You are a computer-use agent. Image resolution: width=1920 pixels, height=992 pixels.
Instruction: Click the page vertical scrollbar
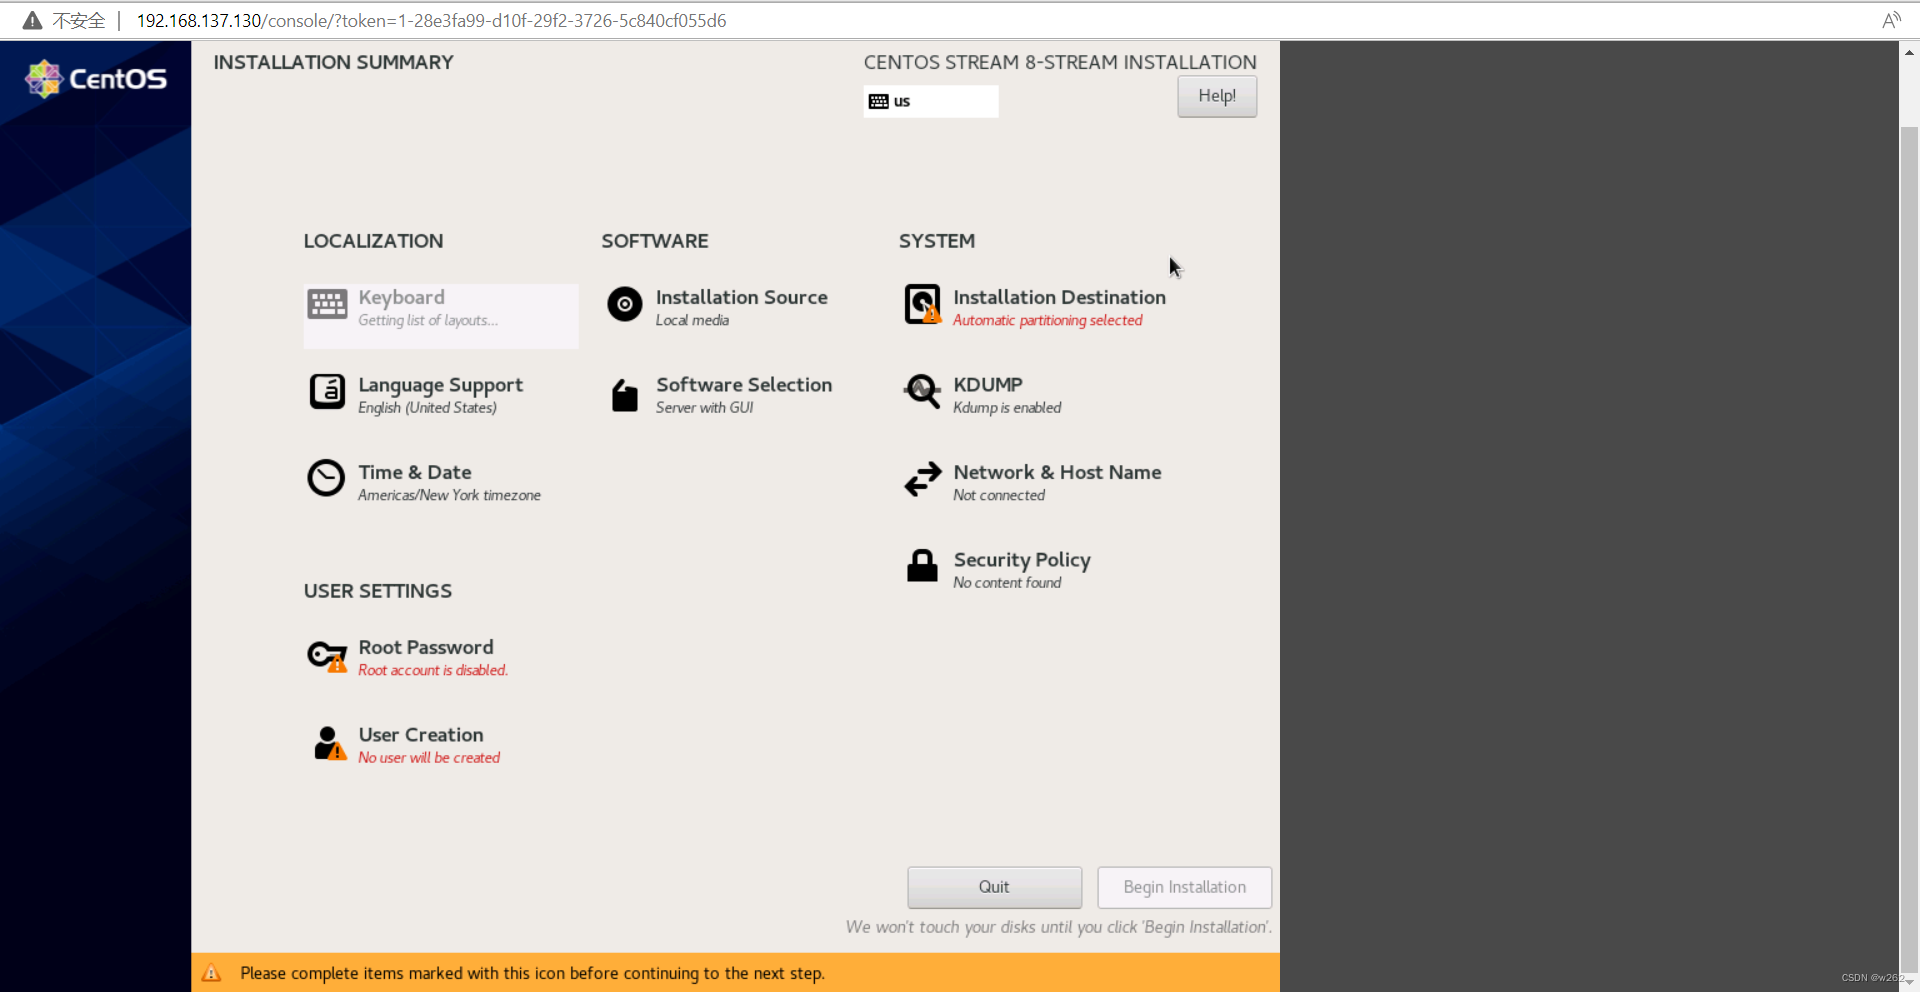point(1909,550)
